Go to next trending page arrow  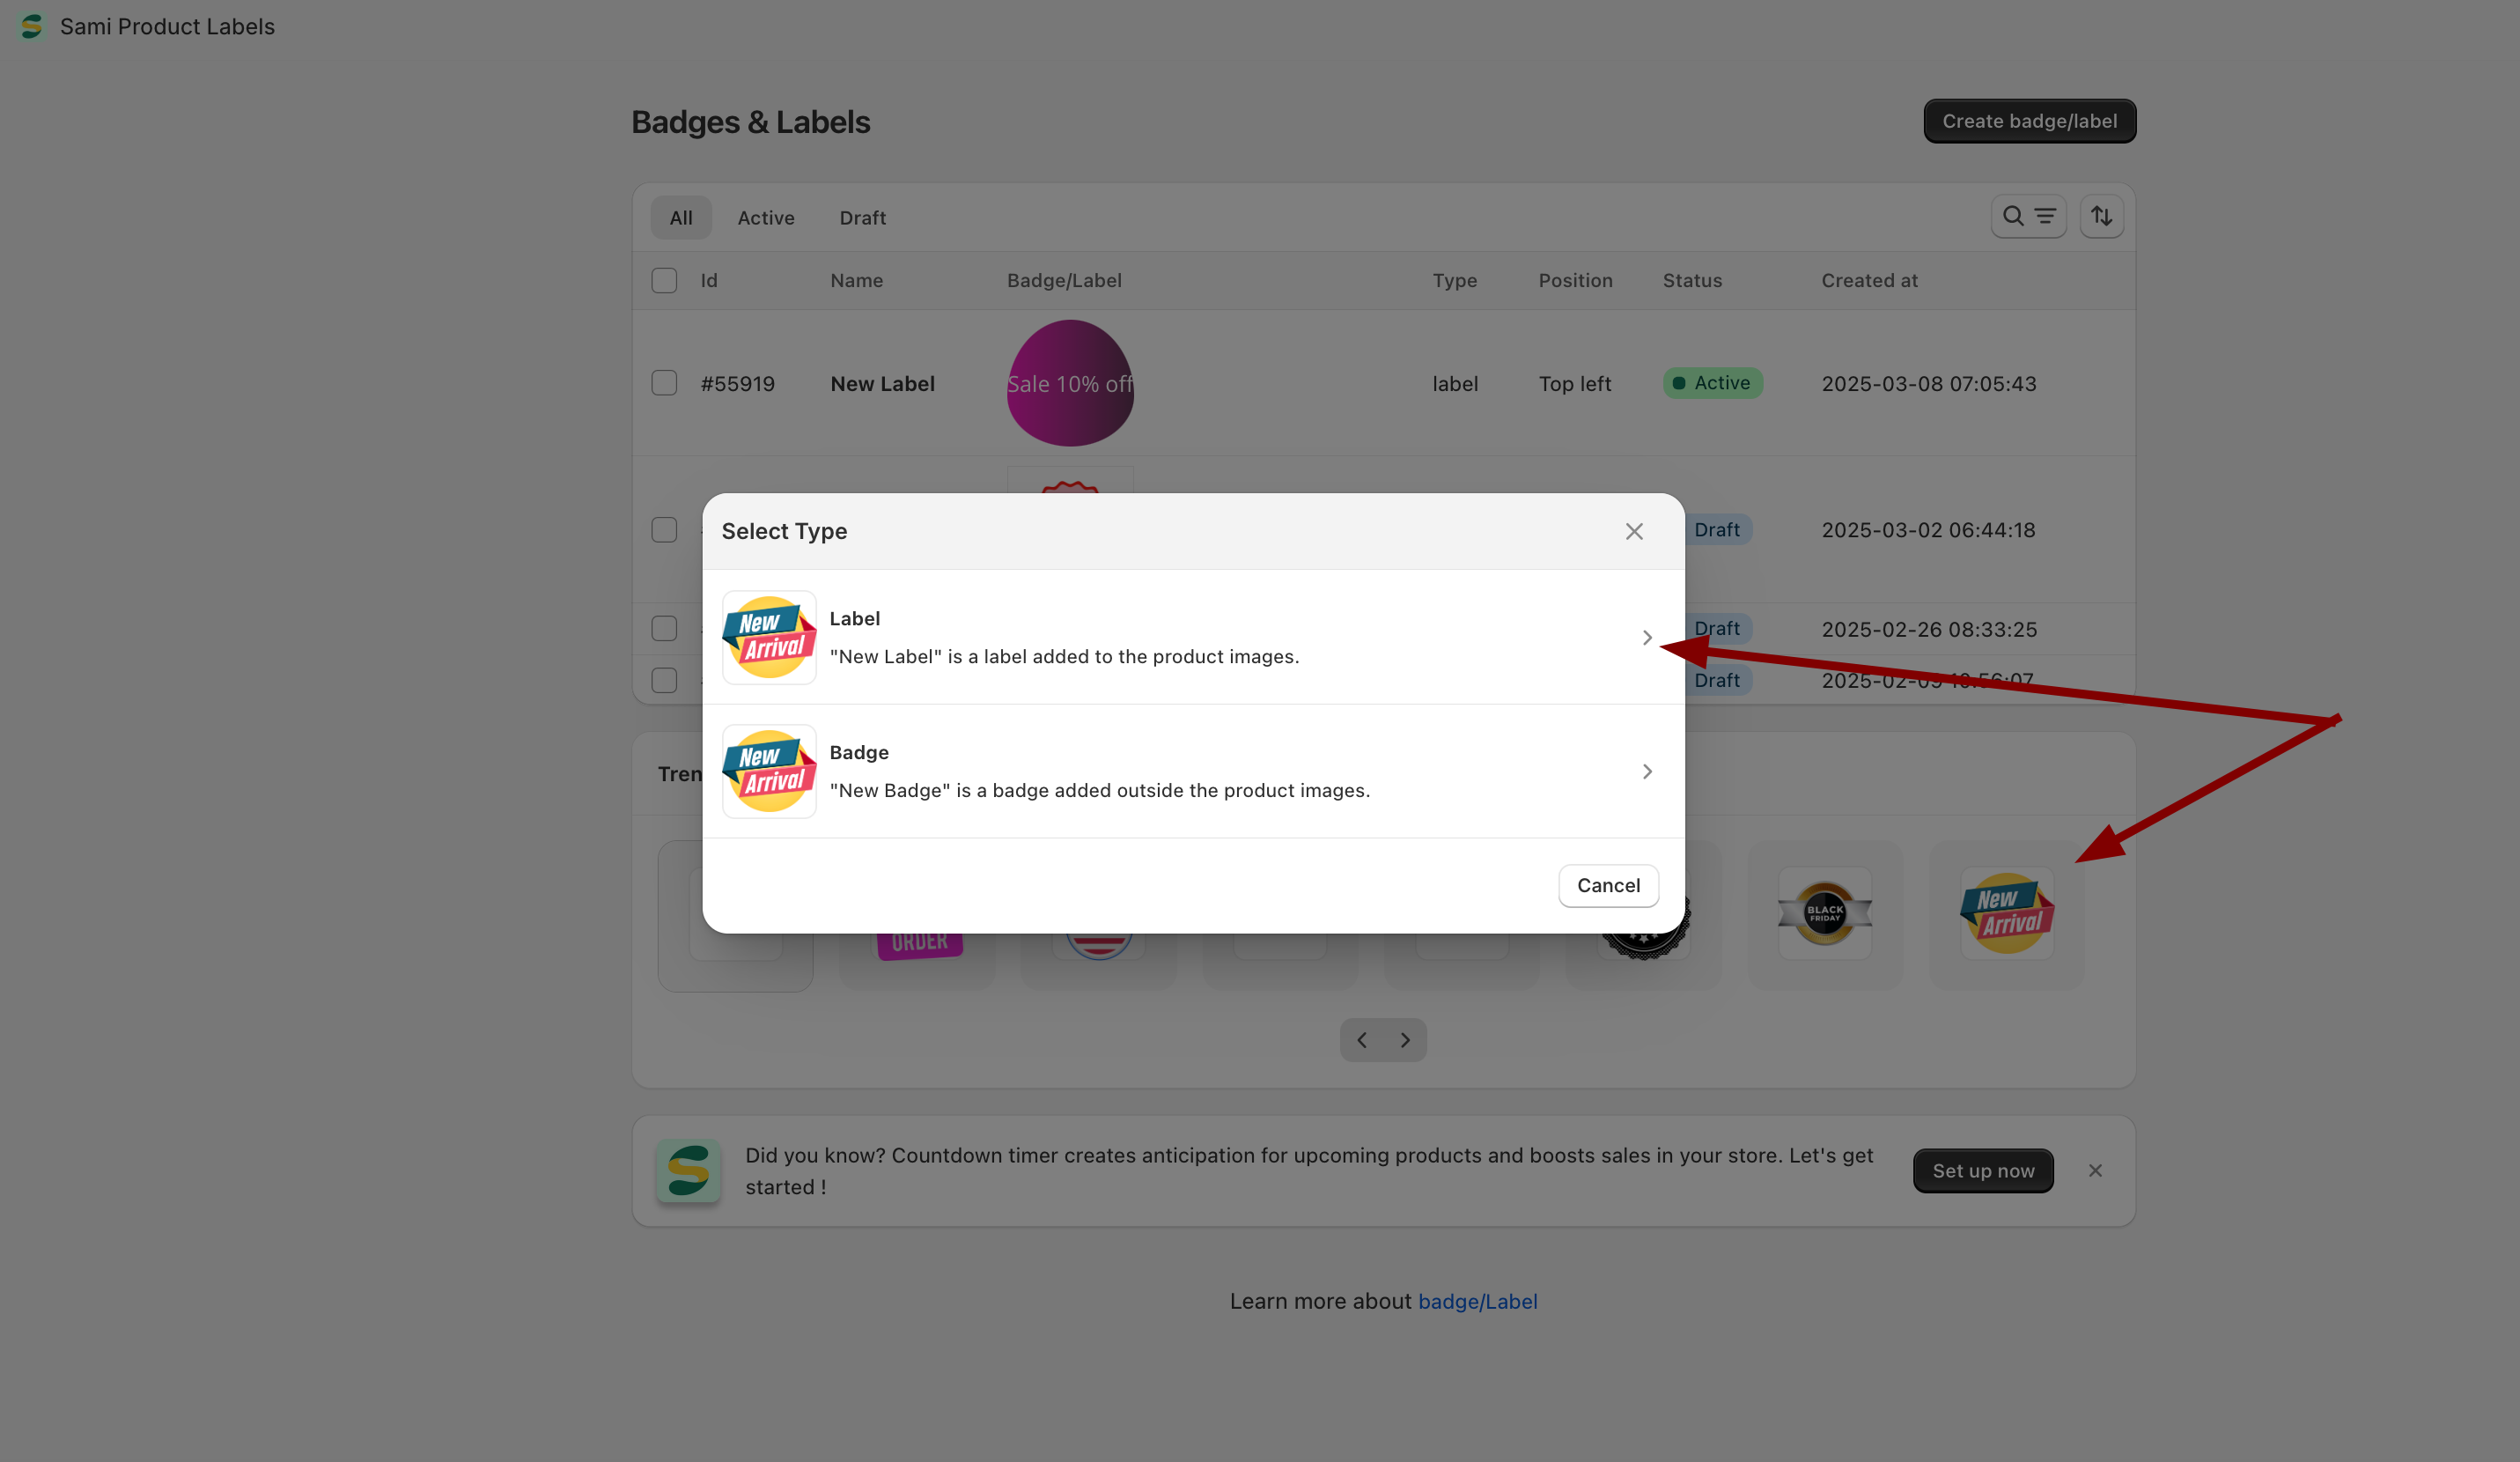click(x=1405, y=1040)
